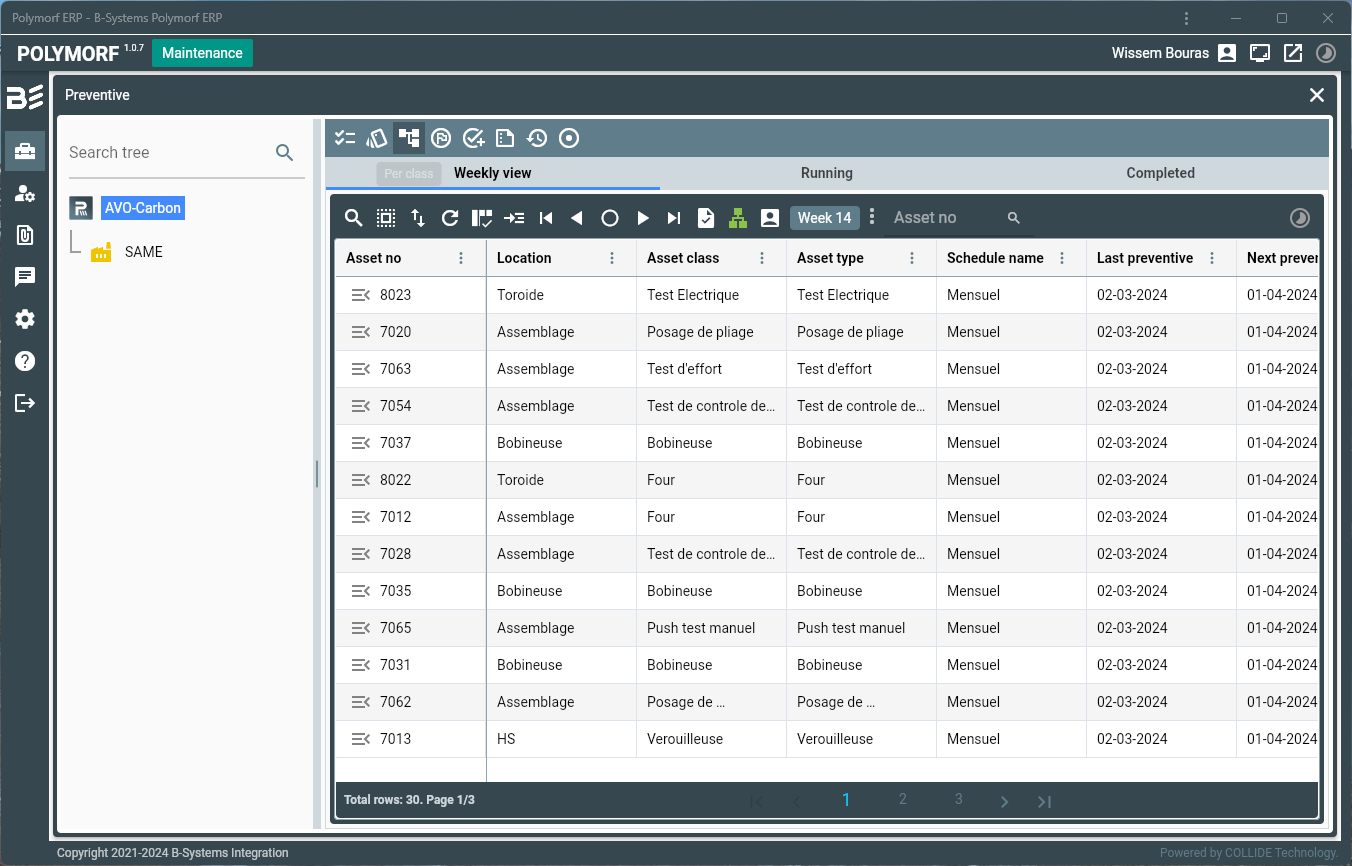Switch to the Completed tab
The height and width of the screenshot is (866, 1352).
(1160, 173)
